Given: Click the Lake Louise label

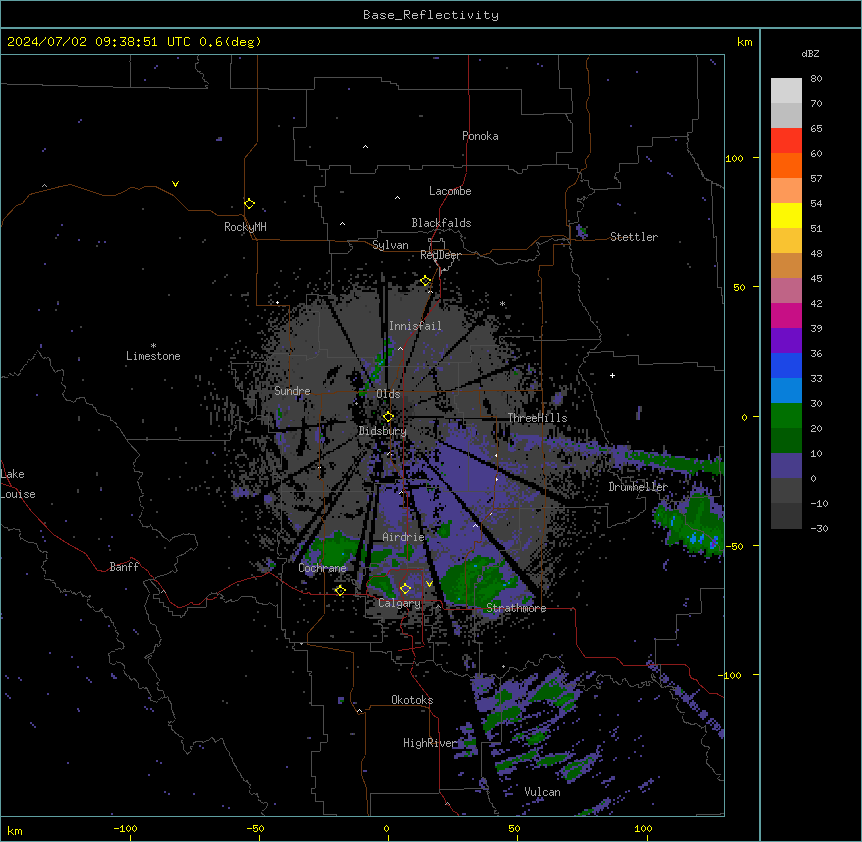Looking at the screenshot, I should pos(18,484).
